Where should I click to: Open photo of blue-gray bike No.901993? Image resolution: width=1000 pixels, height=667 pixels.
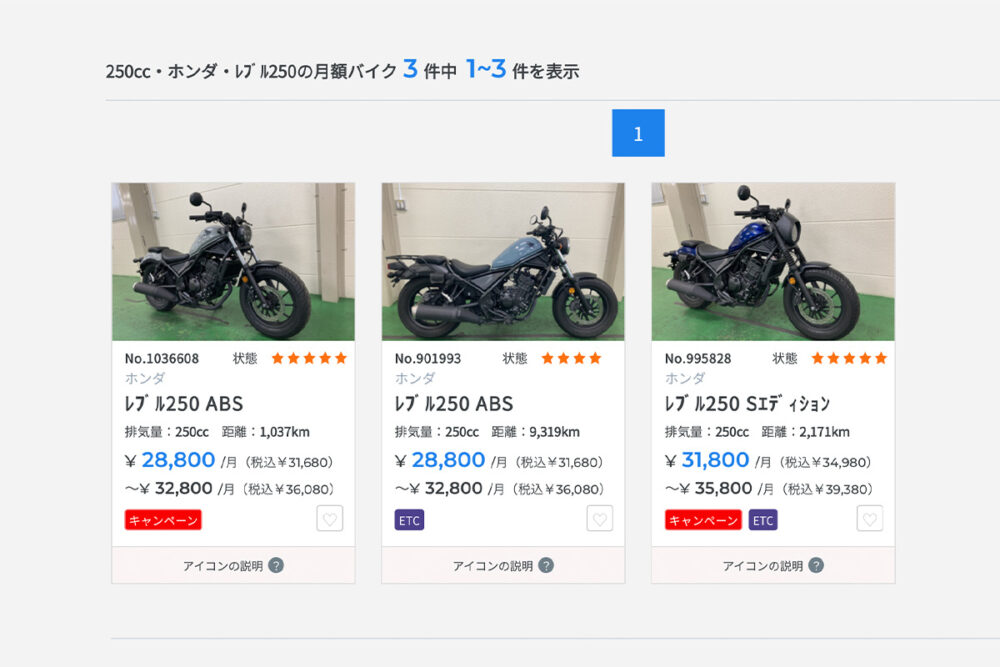click(503, 261)
